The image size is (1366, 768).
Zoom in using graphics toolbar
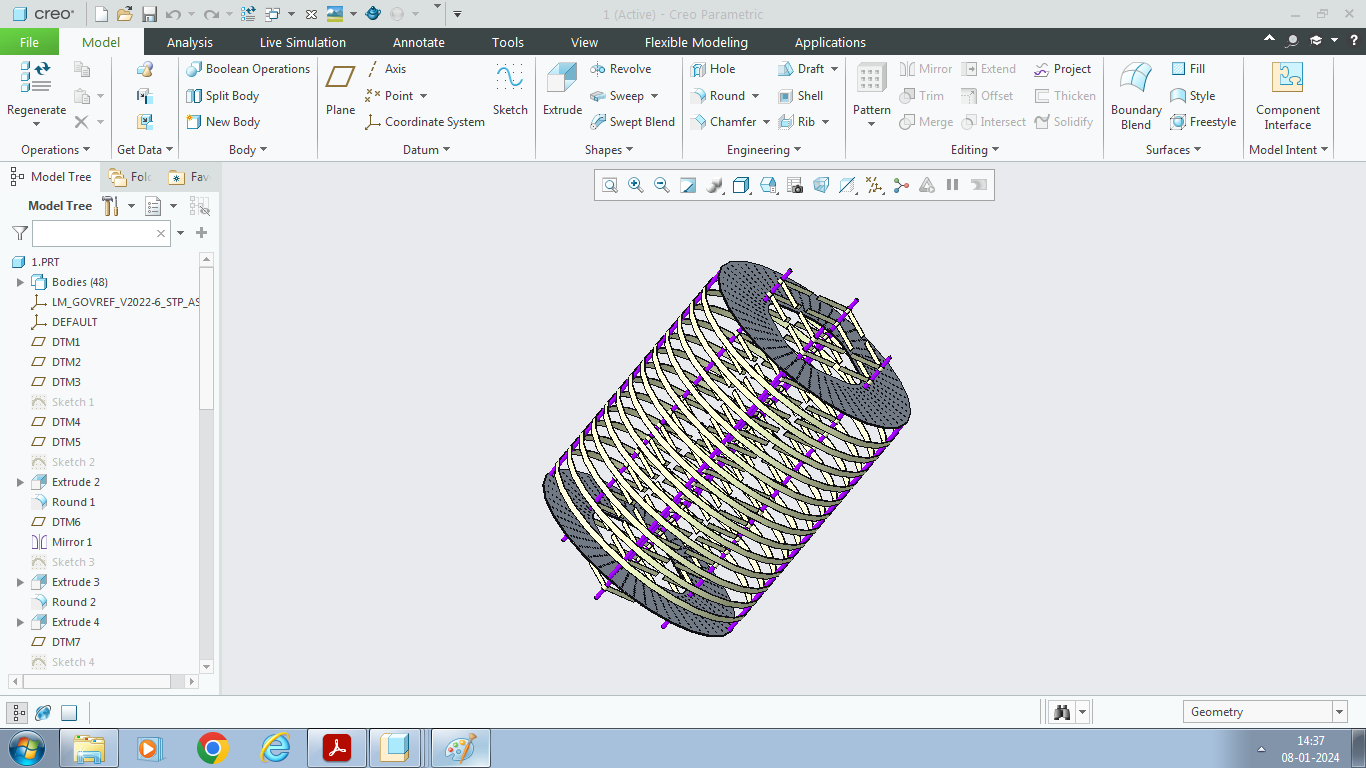[635, 185]
